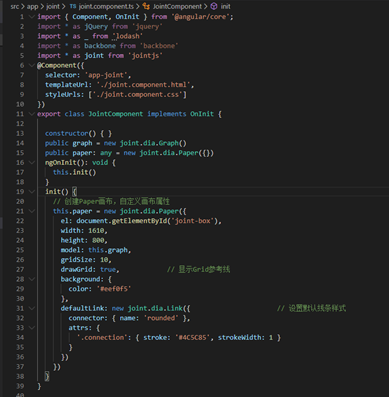
Task: Click the this.init() call on line 17
Action: pos(74,172)
